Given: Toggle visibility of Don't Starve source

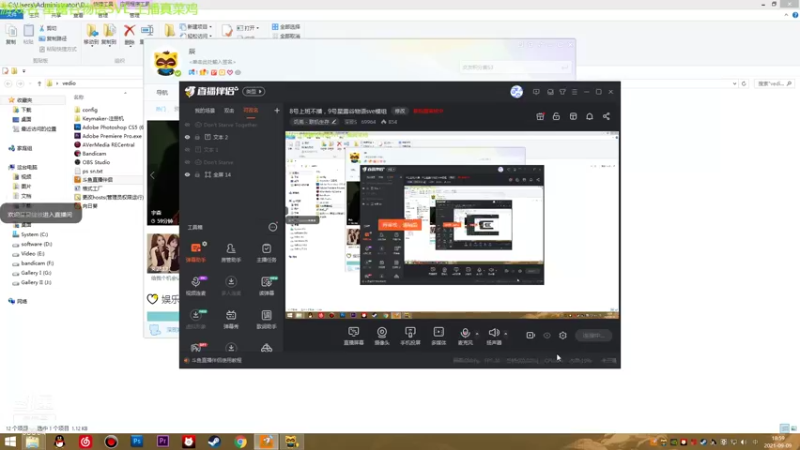Looking at the screenshot, I should point(187,162).
